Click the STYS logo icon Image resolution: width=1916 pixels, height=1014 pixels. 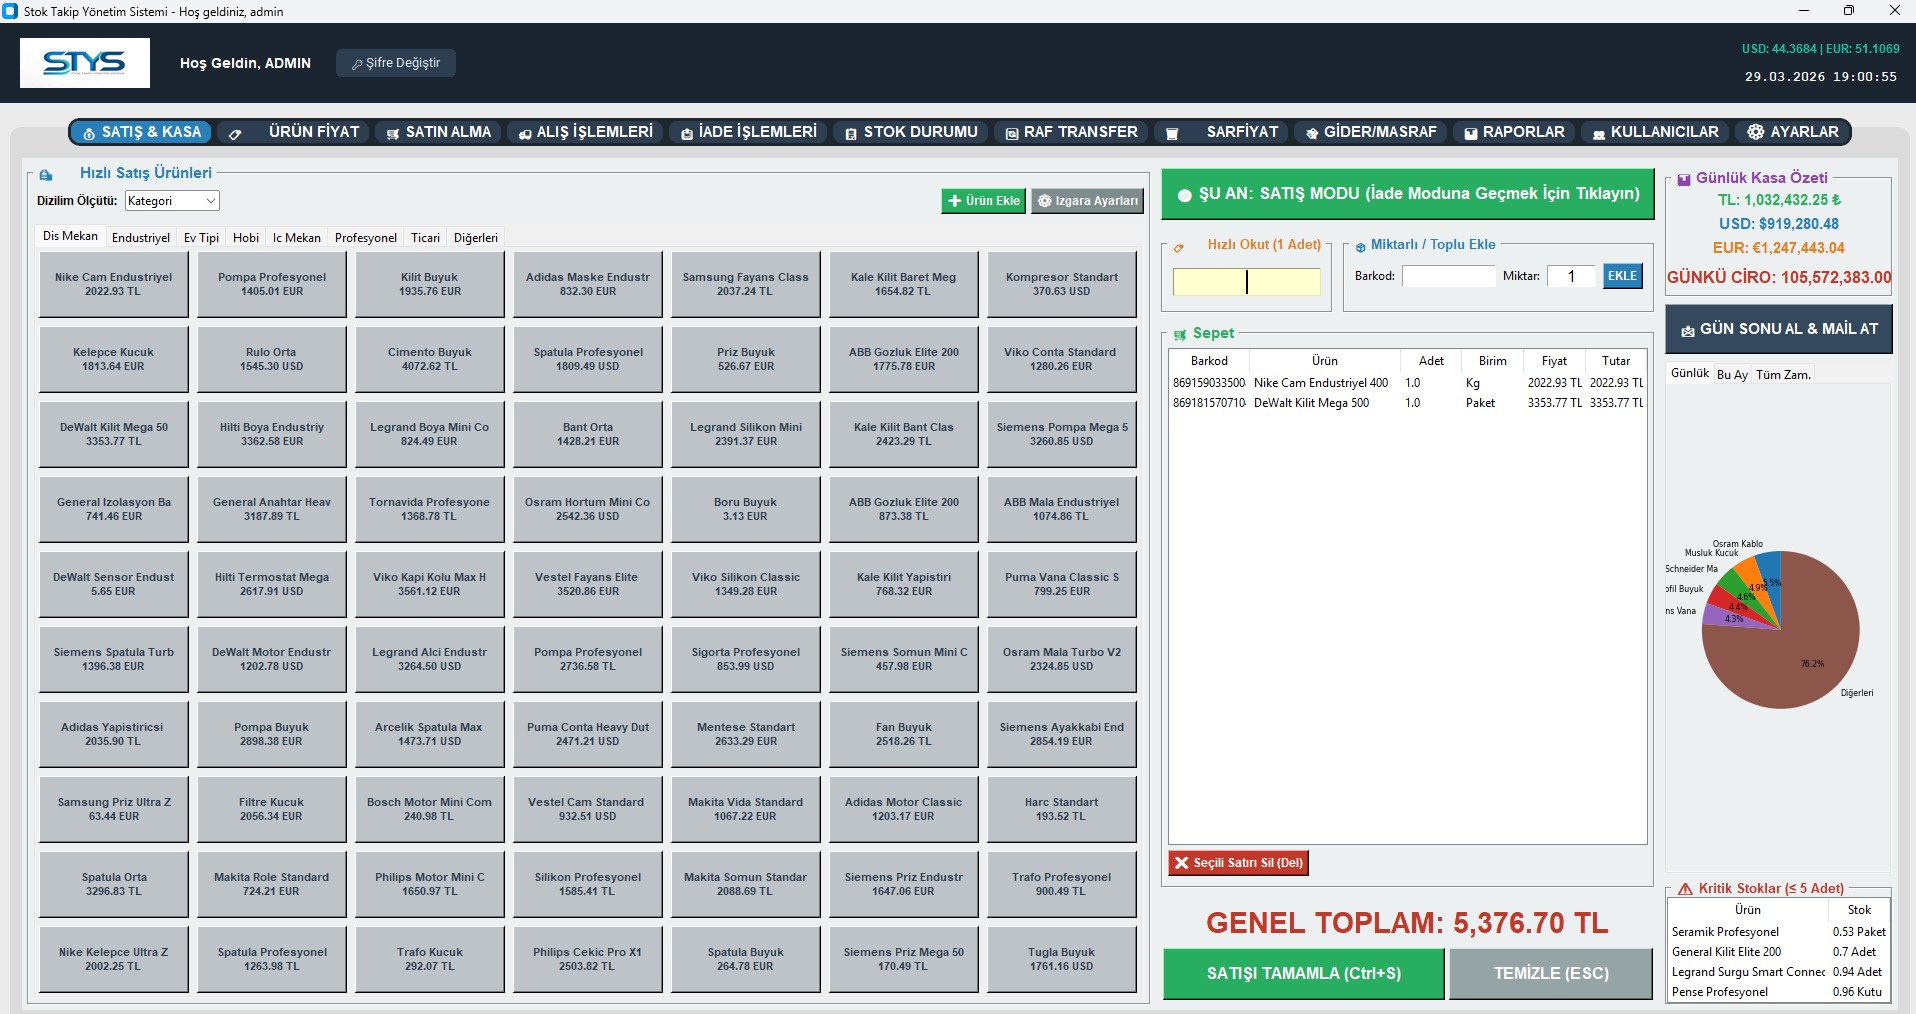pyautogui.click(x=85, y=63)
